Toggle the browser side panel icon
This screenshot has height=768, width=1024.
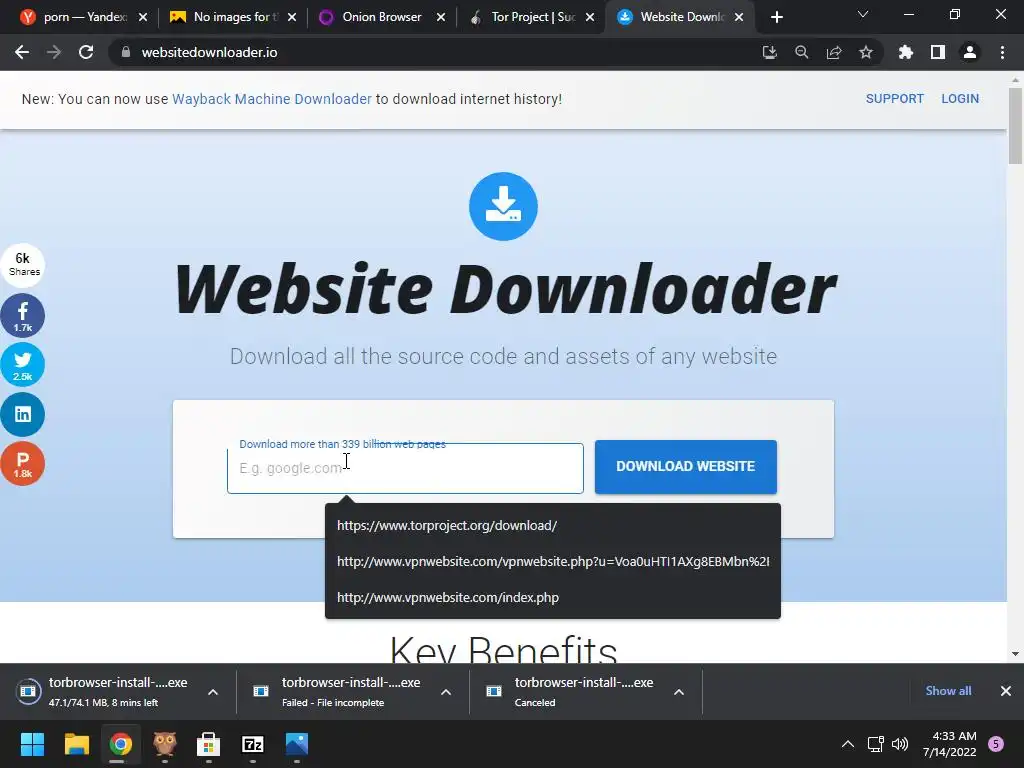(938, 52)
